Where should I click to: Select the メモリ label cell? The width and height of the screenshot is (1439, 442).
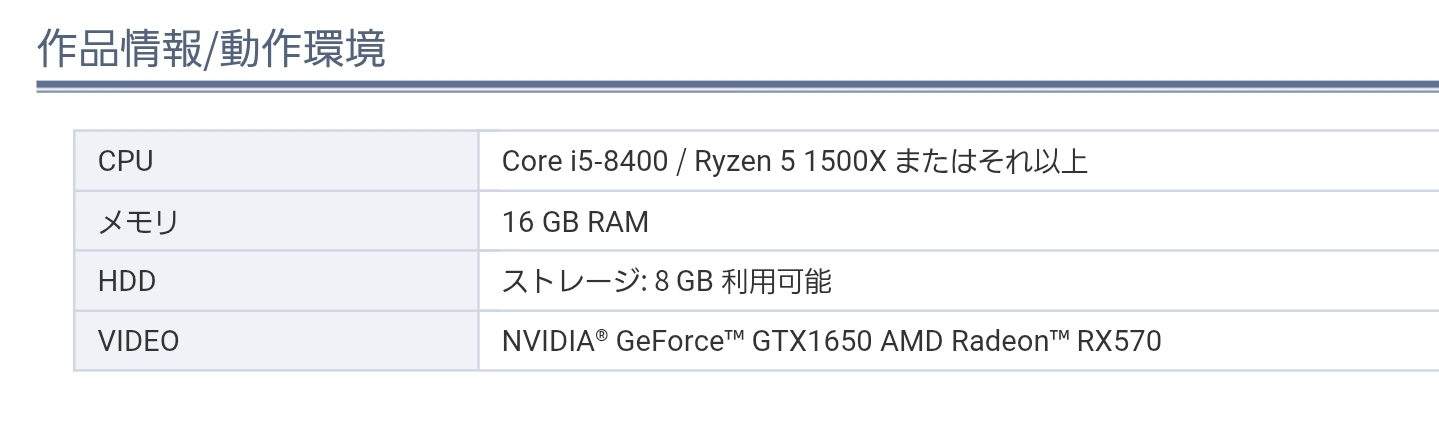coord(277,221)
